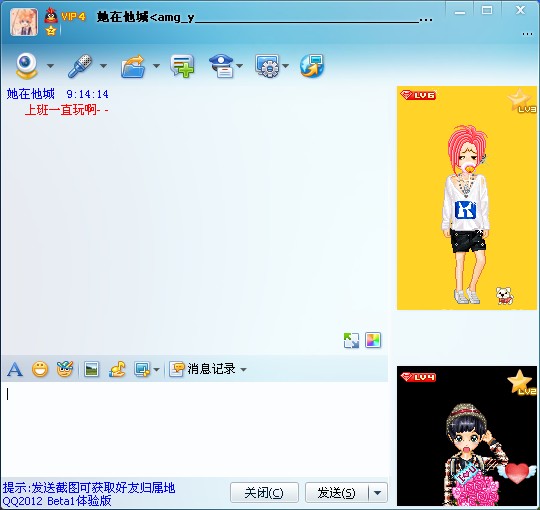Click the star level icon below penguin
The image size is (540, 510).
click(x=51, y=31)
